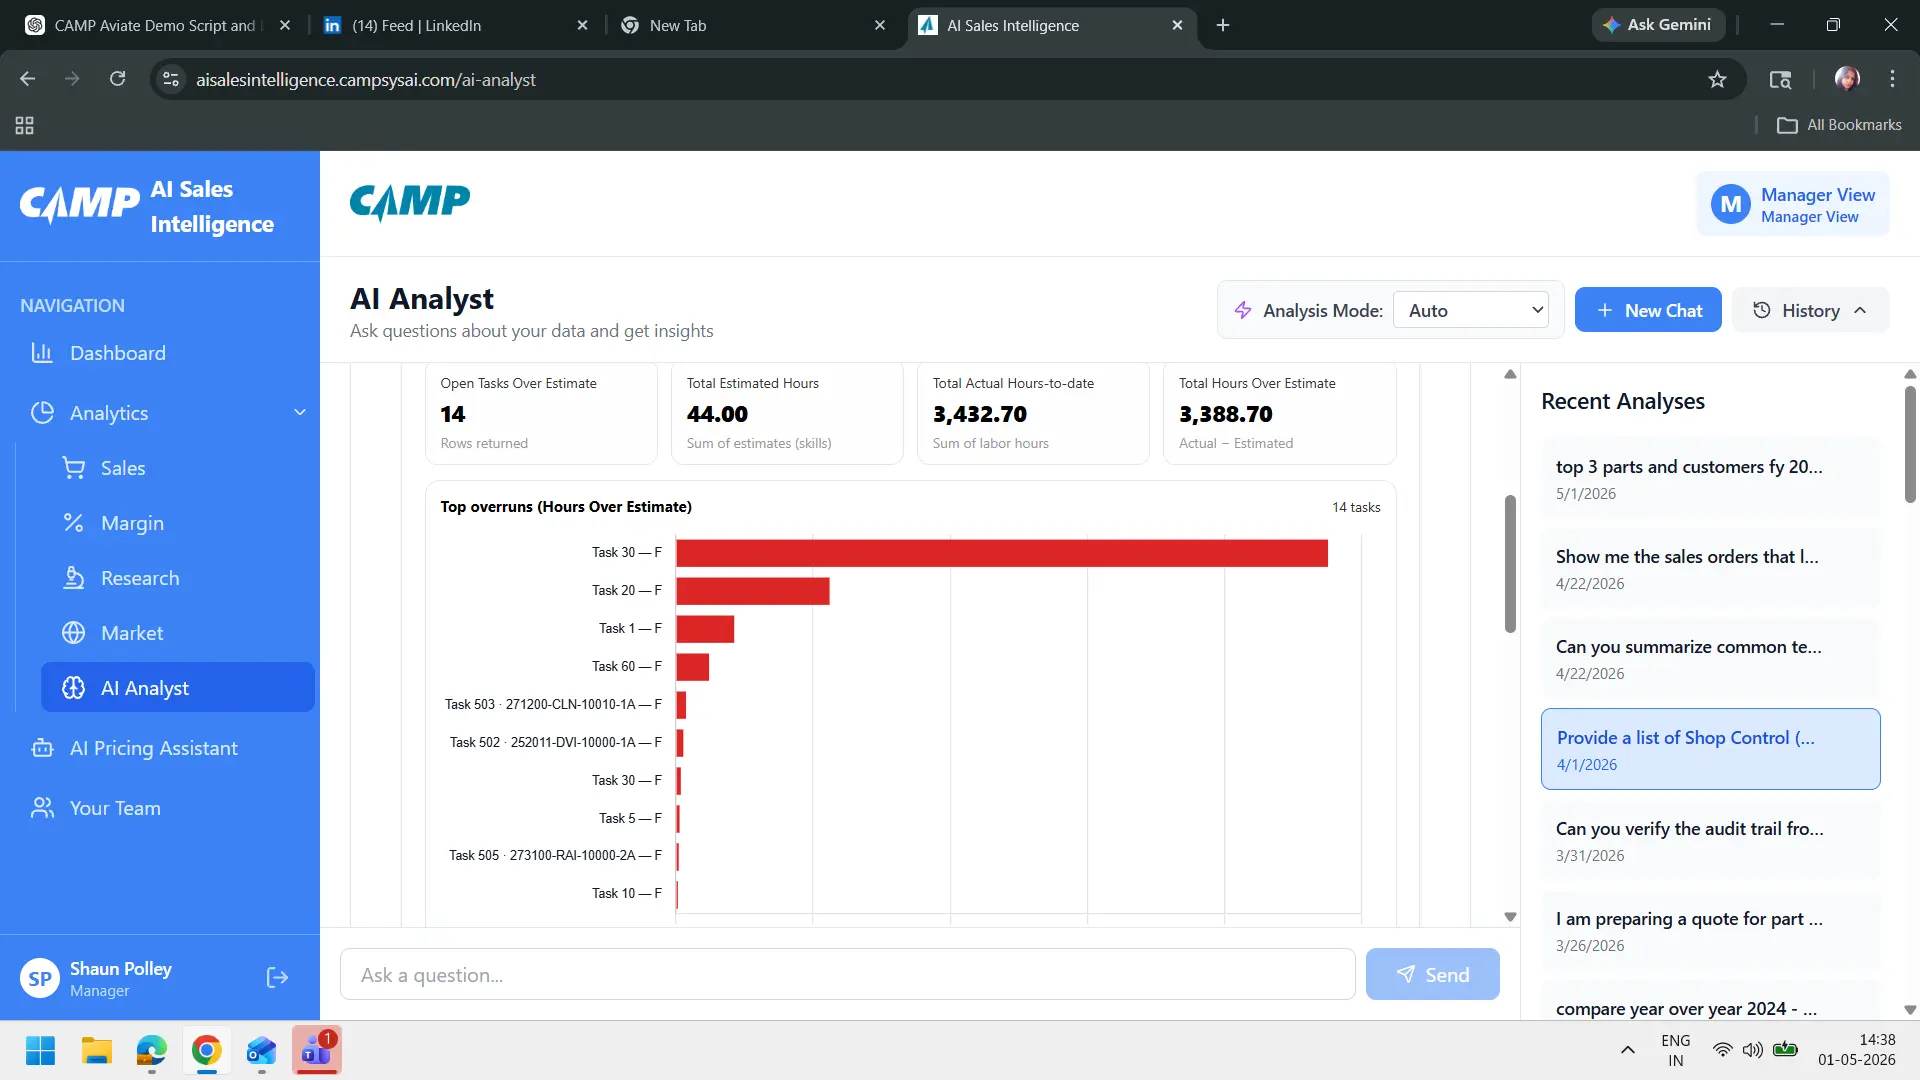Screen dimensions: 1920x1080
Task: View site information in the address bar
Action: point(171,79)
